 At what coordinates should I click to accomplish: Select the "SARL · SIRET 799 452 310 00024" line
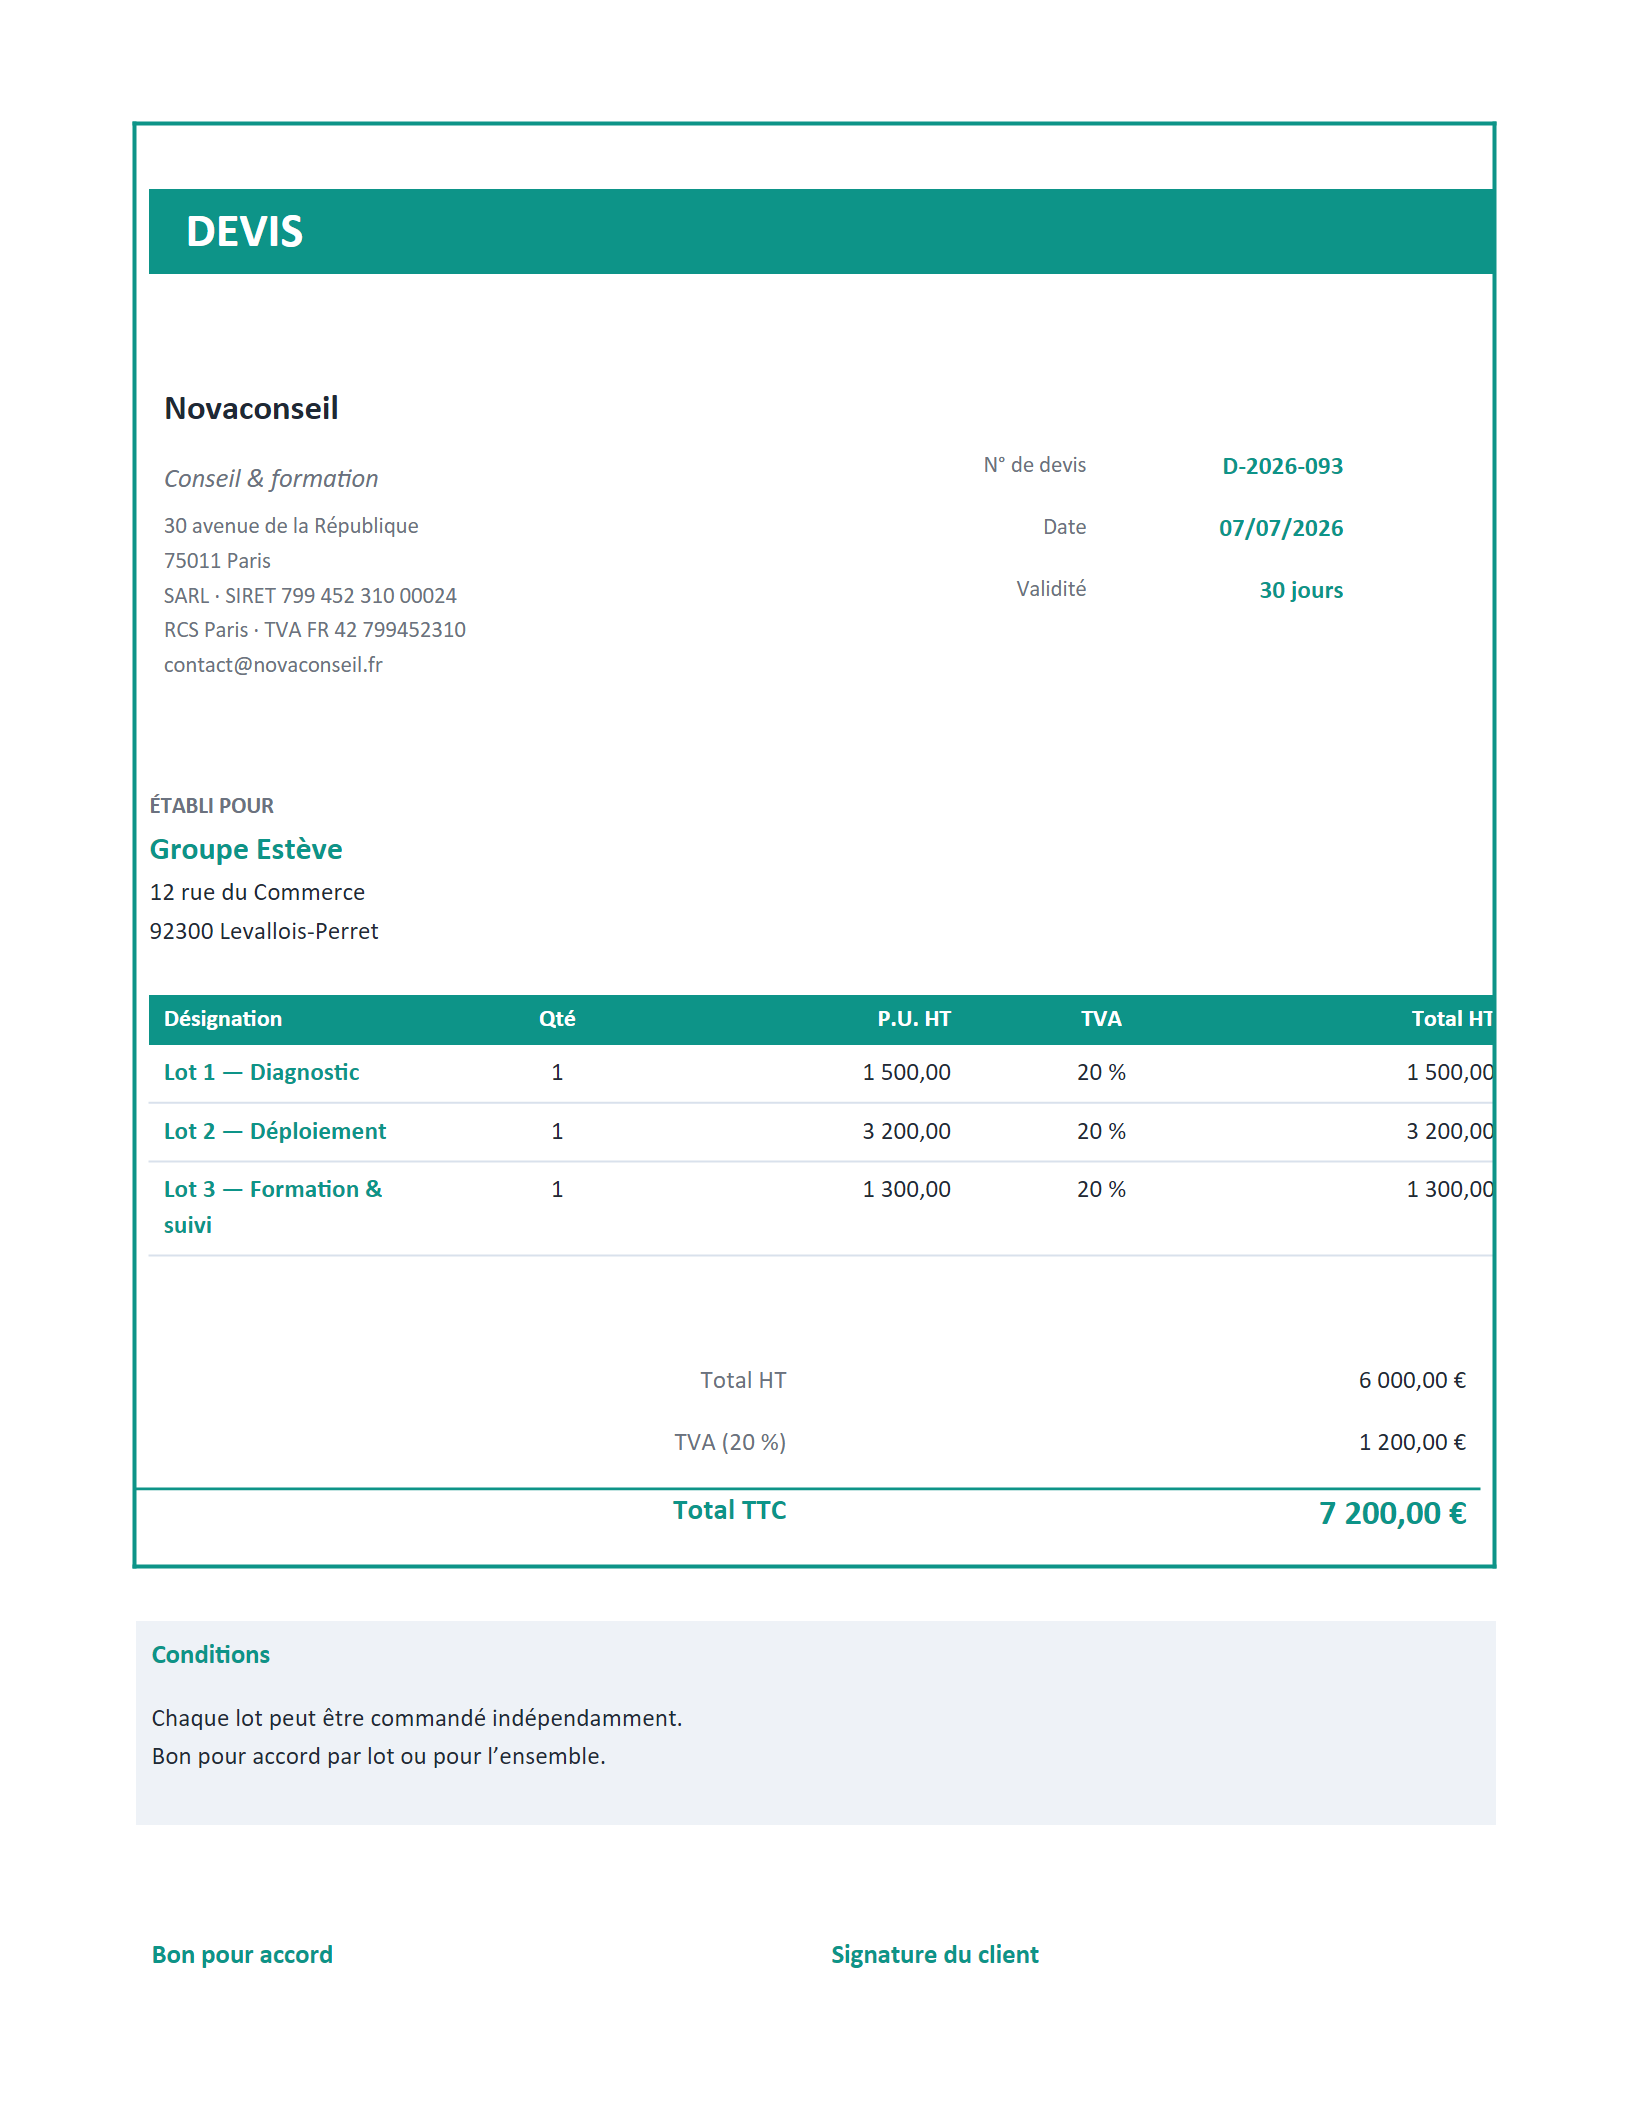pyautogui.click(x=310, y=596)
